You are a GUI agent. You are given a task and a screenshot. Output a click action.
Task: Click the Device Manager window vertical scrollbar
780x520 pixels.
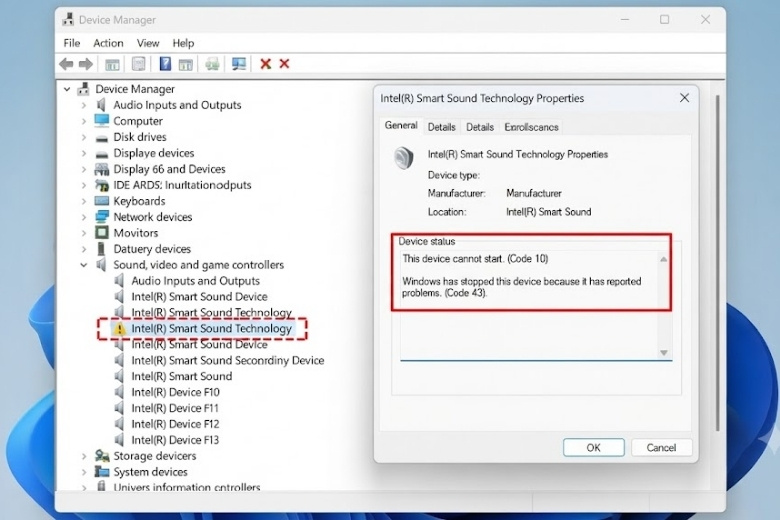[717, 263]
